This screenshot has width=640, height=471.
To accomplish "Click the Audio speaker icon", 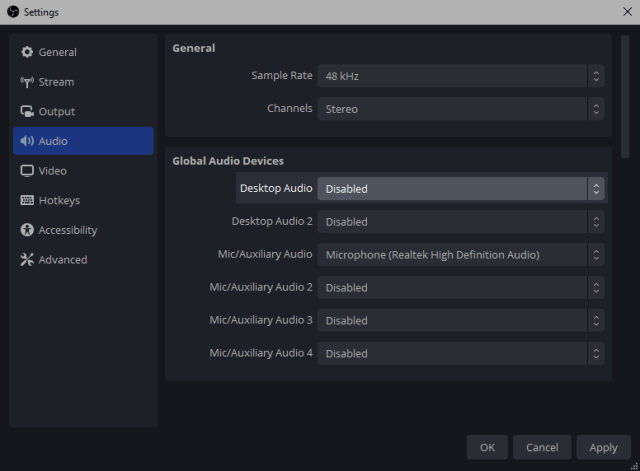I will (27, 141).
